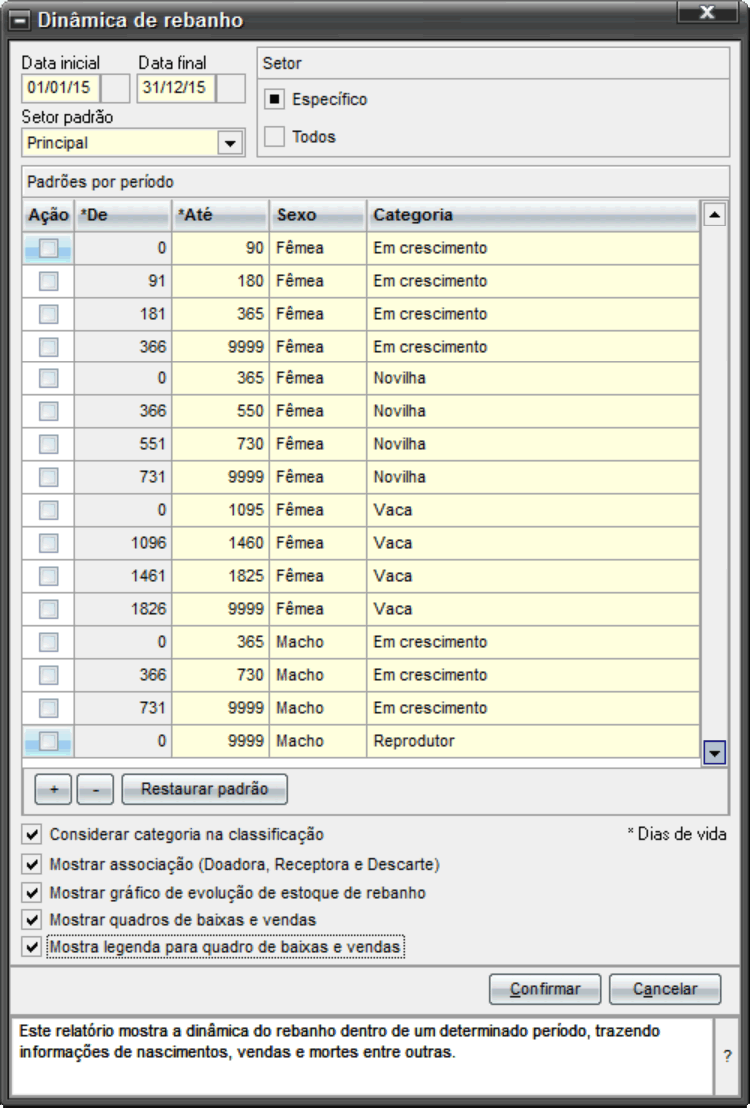Click the Data inicial field 01/01/15
Viewport: 750px width, 1108px height.
click(61, 88)
